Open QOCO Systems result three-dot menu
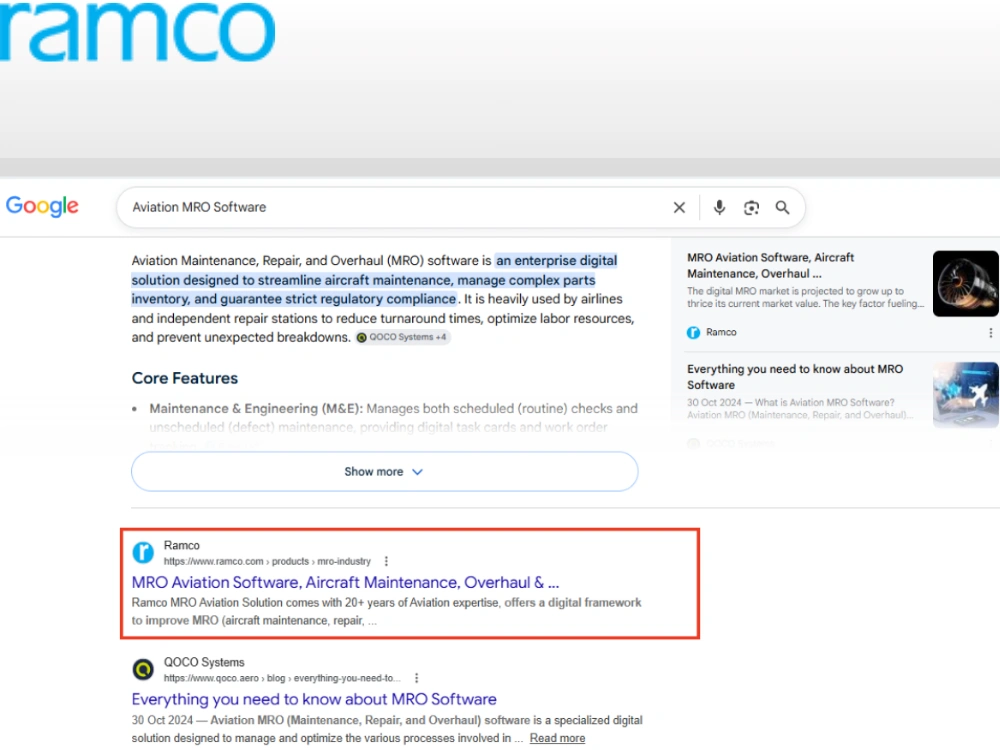This screenshot has height=750, width=1000. pyautogui.click(x=416, y=678)
